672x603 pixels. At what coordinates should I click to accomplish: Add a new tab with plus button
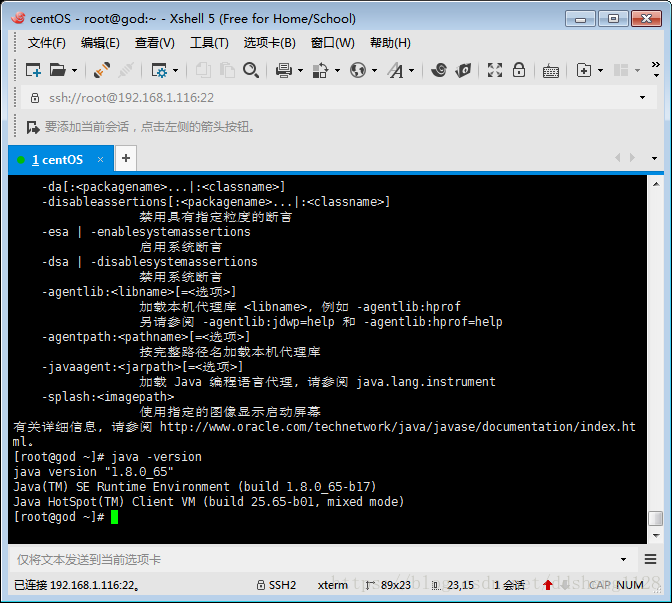(126, 159)
